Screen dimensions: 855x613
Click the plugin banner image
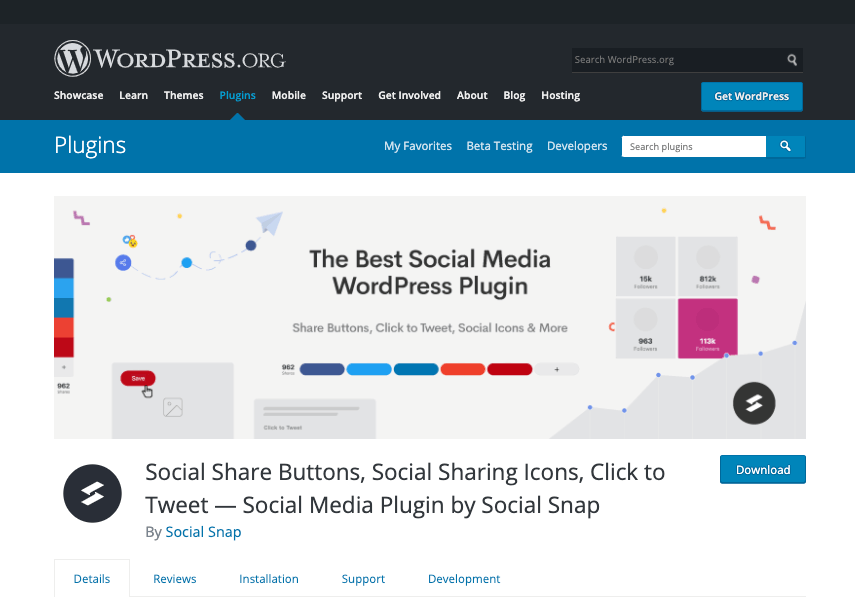tap(430, 317)
